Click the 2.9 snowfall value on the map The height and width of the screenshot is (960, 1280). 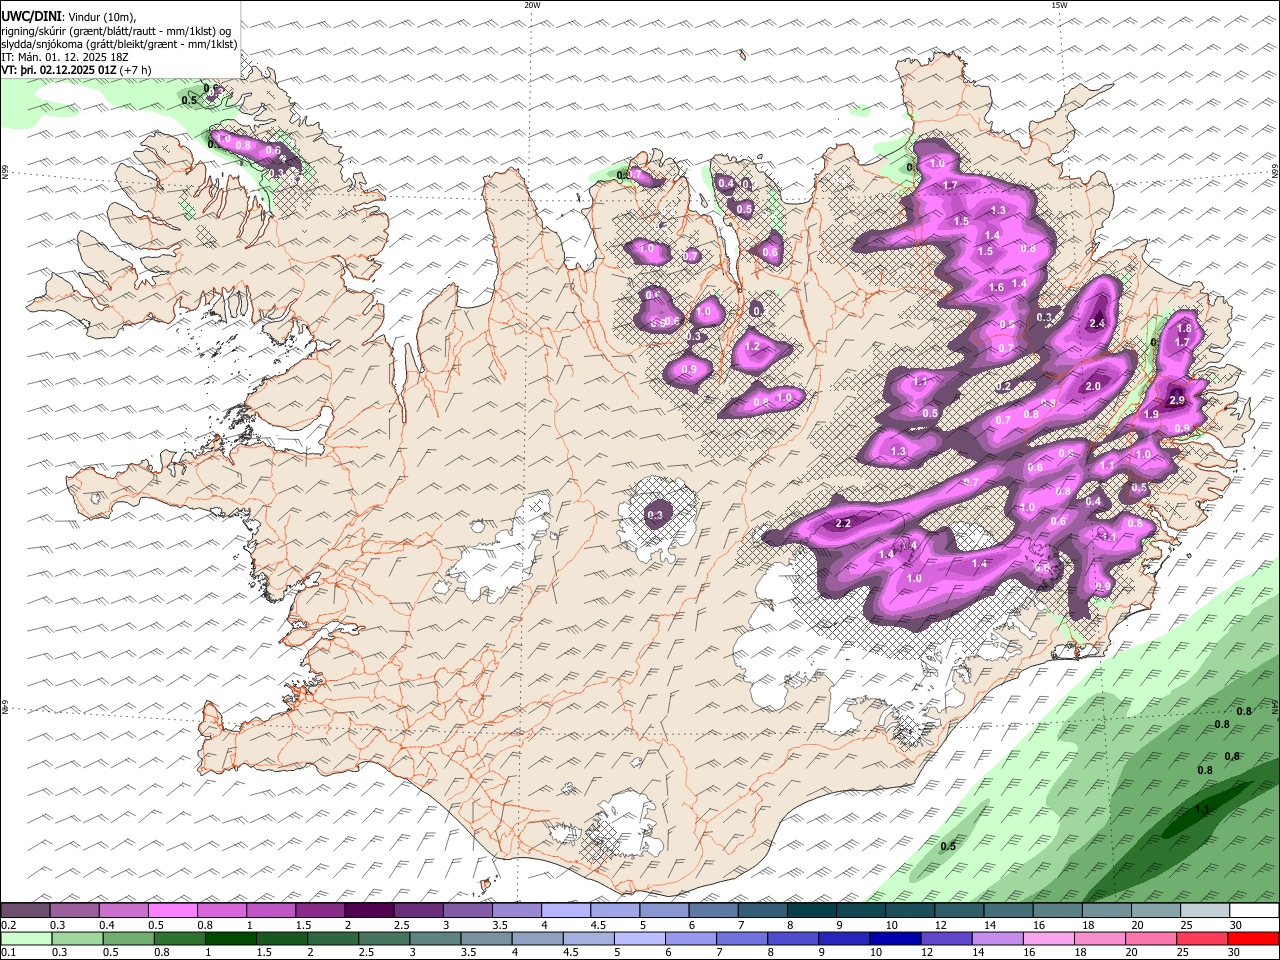(1177, 400)
